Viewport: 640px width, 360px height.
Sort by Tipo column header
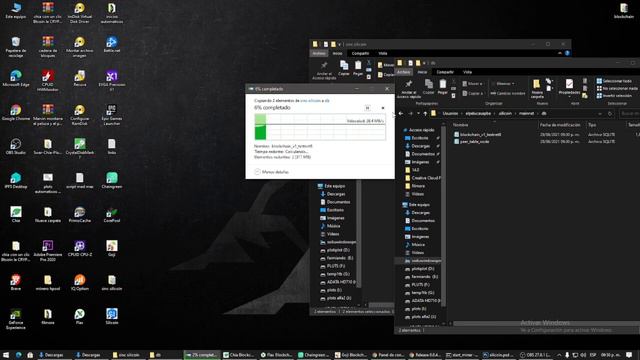(x=592, y=125)
